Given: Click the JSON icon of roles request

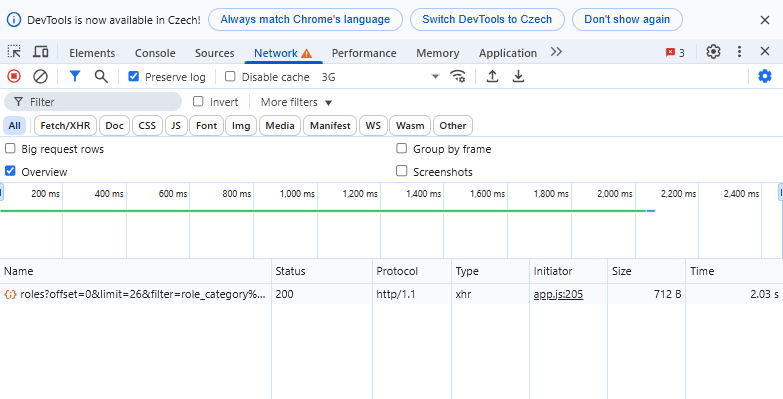Looking at the screenshot, I should coord(10,295).
